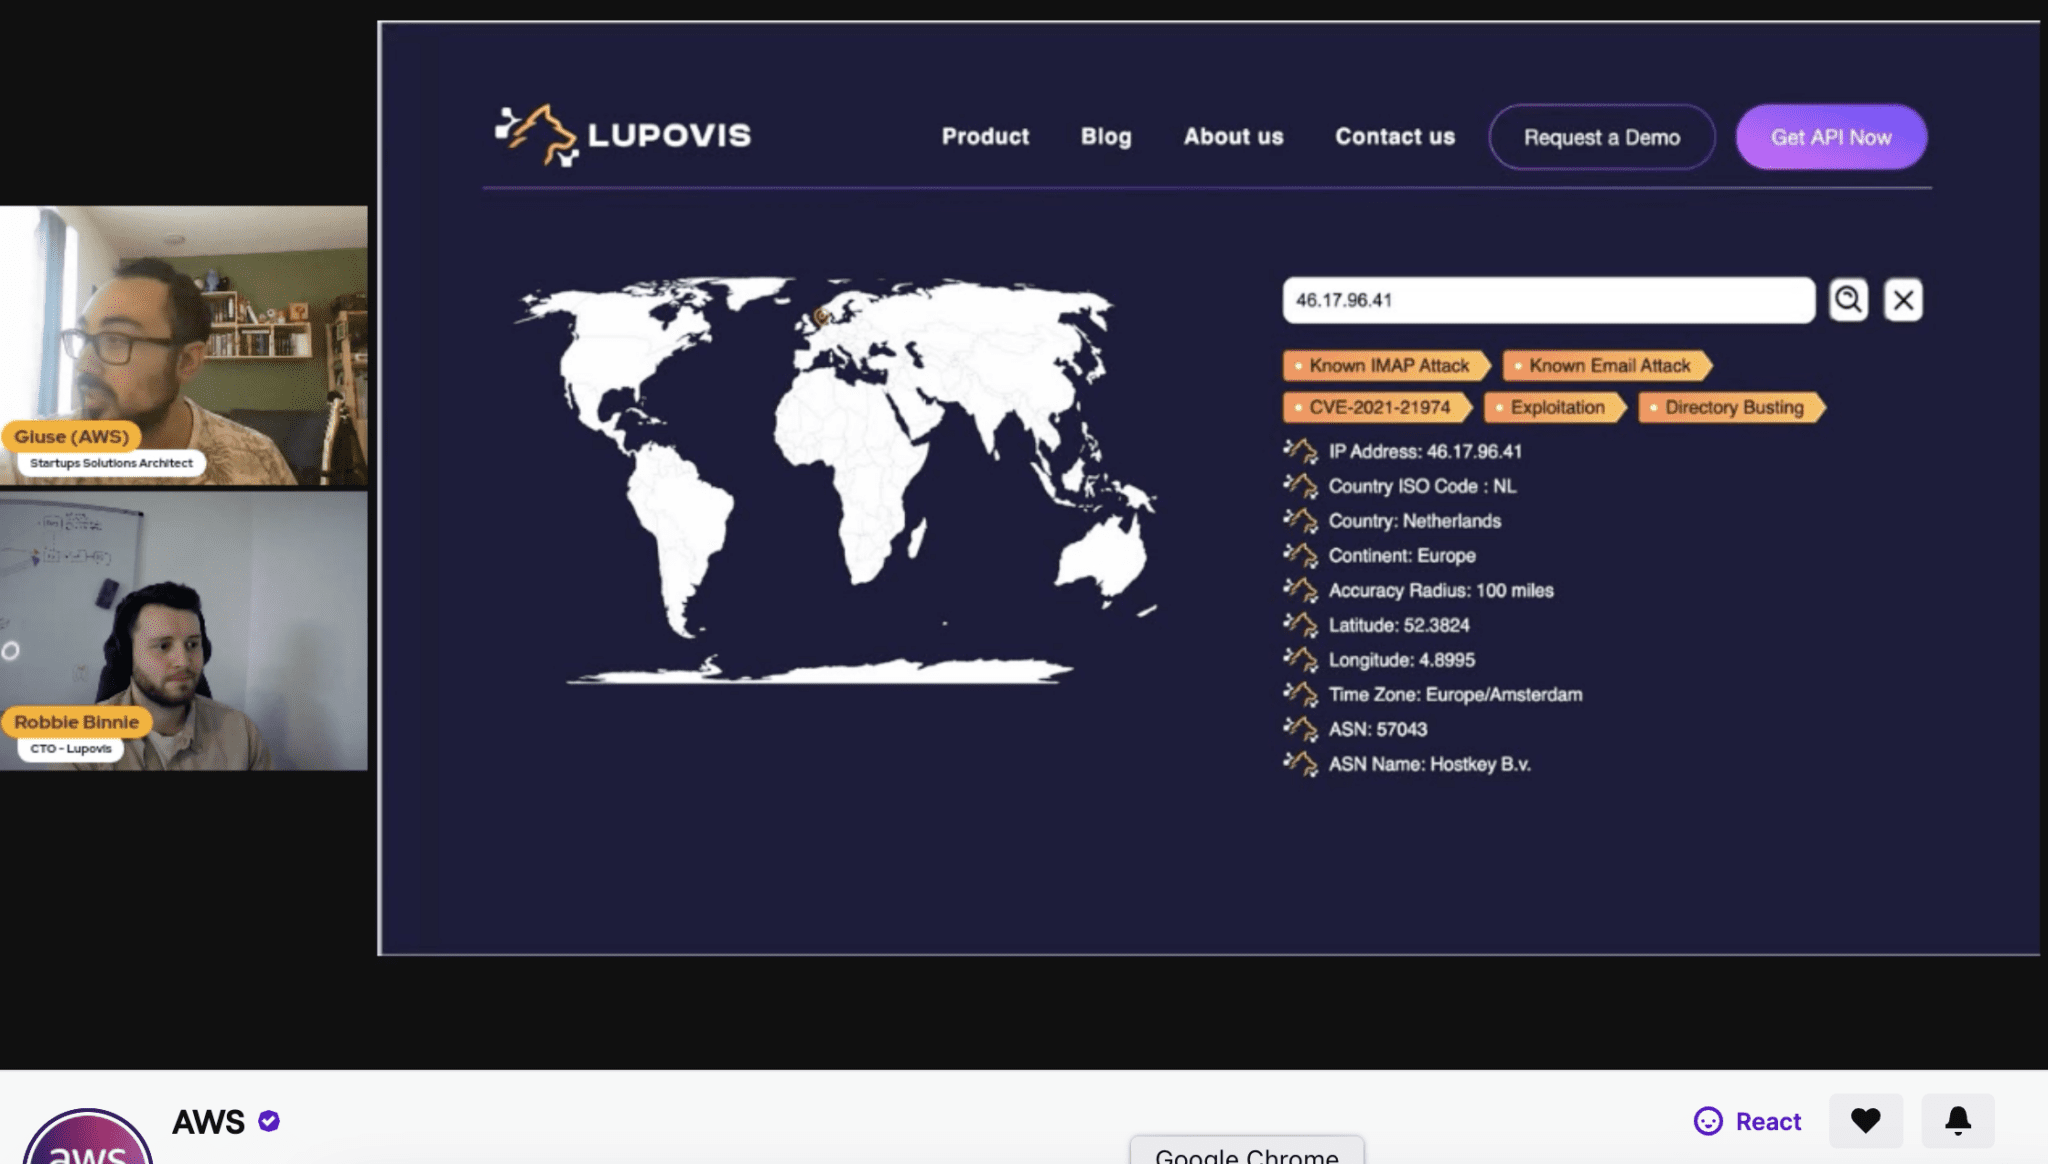Click the wolf icon beside ASN Name: Hostkey B.v.
This screenshot has width=2048, height=1164.
click(1302, 765)
